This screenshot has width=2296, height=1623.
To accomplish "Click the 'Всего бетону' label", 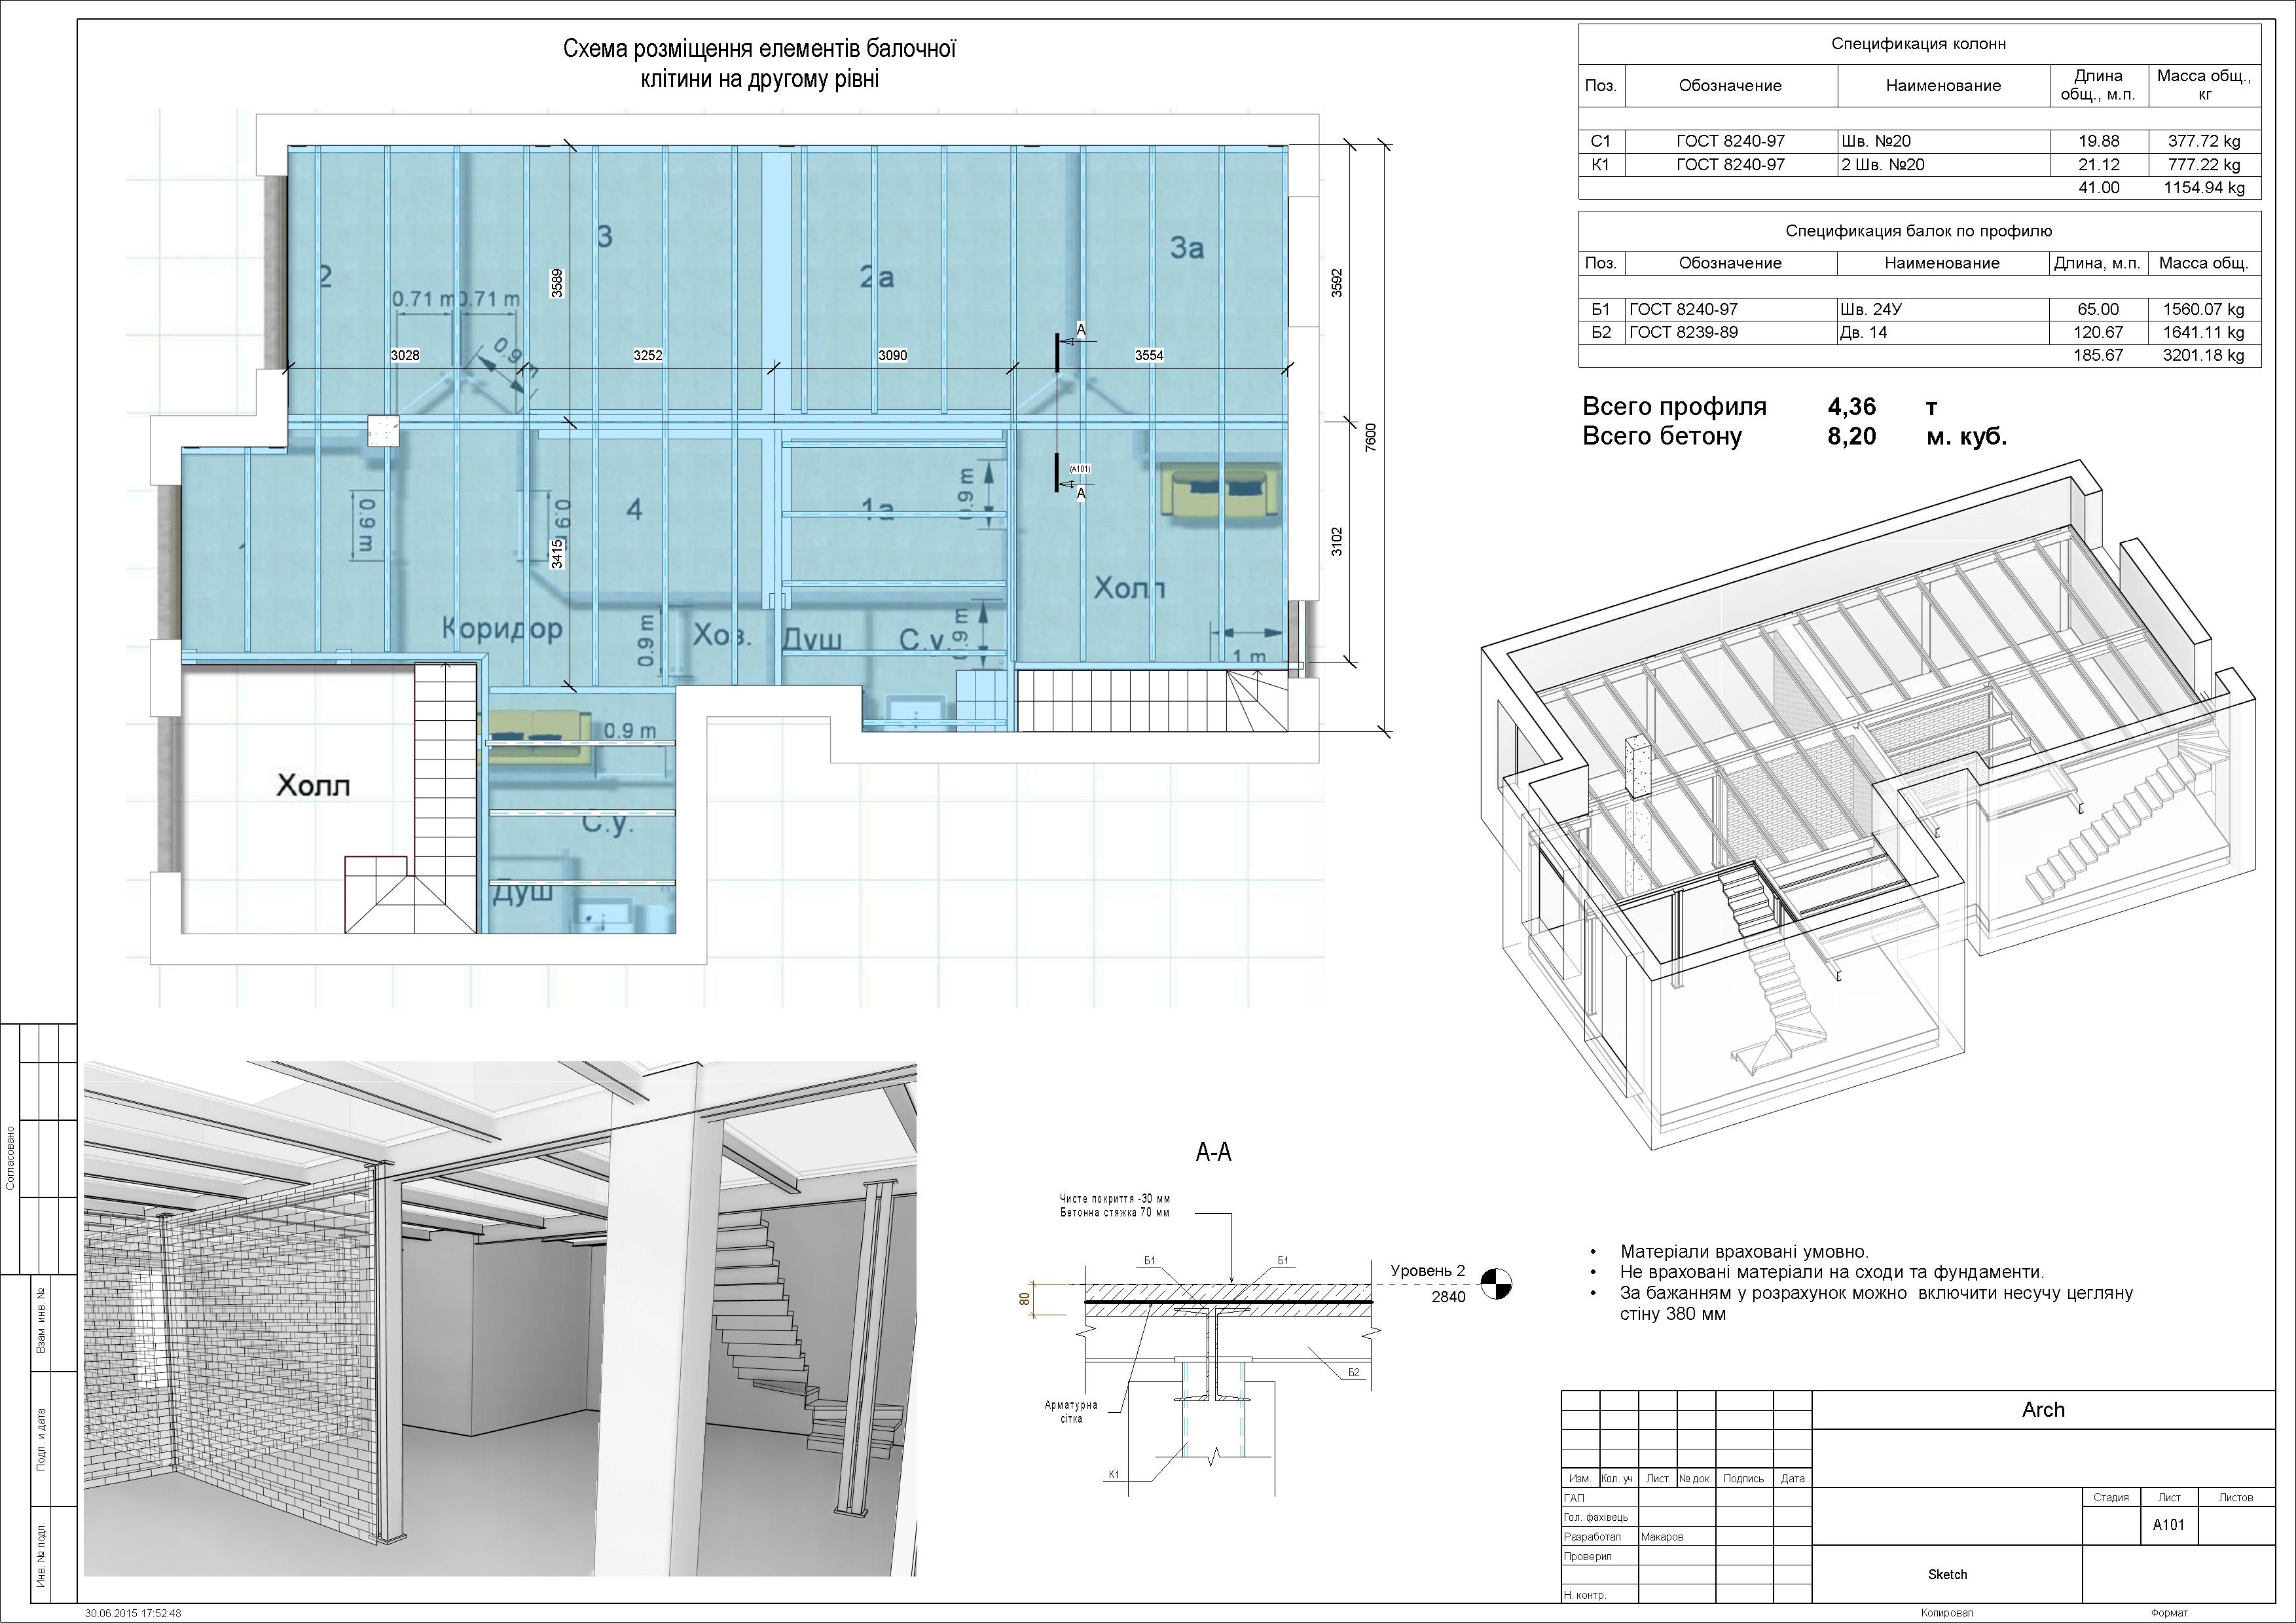I will (x=1662, y=436).
